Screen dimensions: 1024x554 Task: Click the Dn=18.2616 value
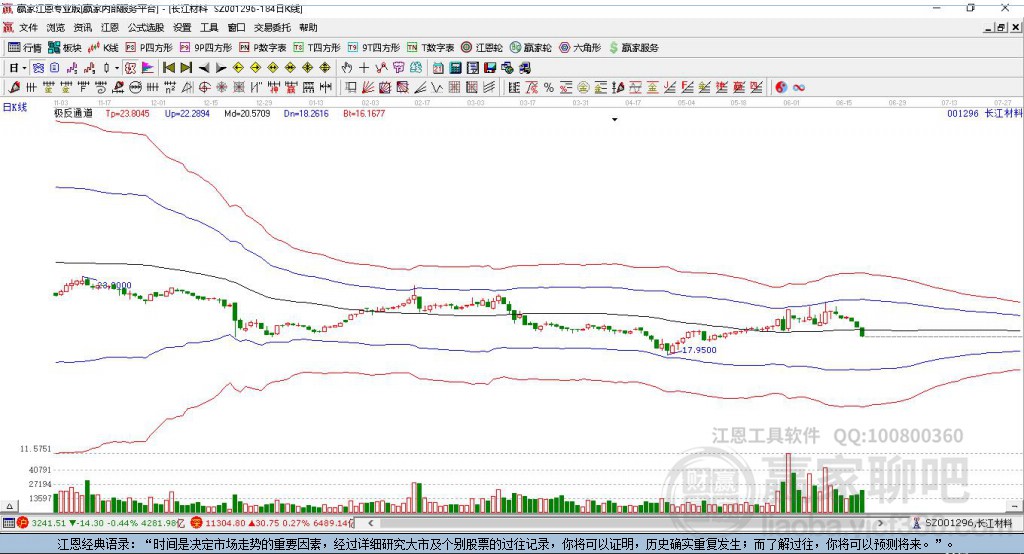pos(306,114)
